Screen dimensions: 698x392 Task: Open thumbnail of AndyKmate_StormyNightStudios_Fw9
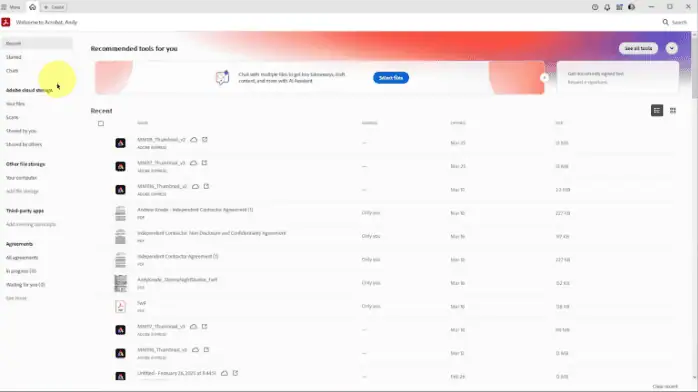pyautogui.click(x=120, y=283)
